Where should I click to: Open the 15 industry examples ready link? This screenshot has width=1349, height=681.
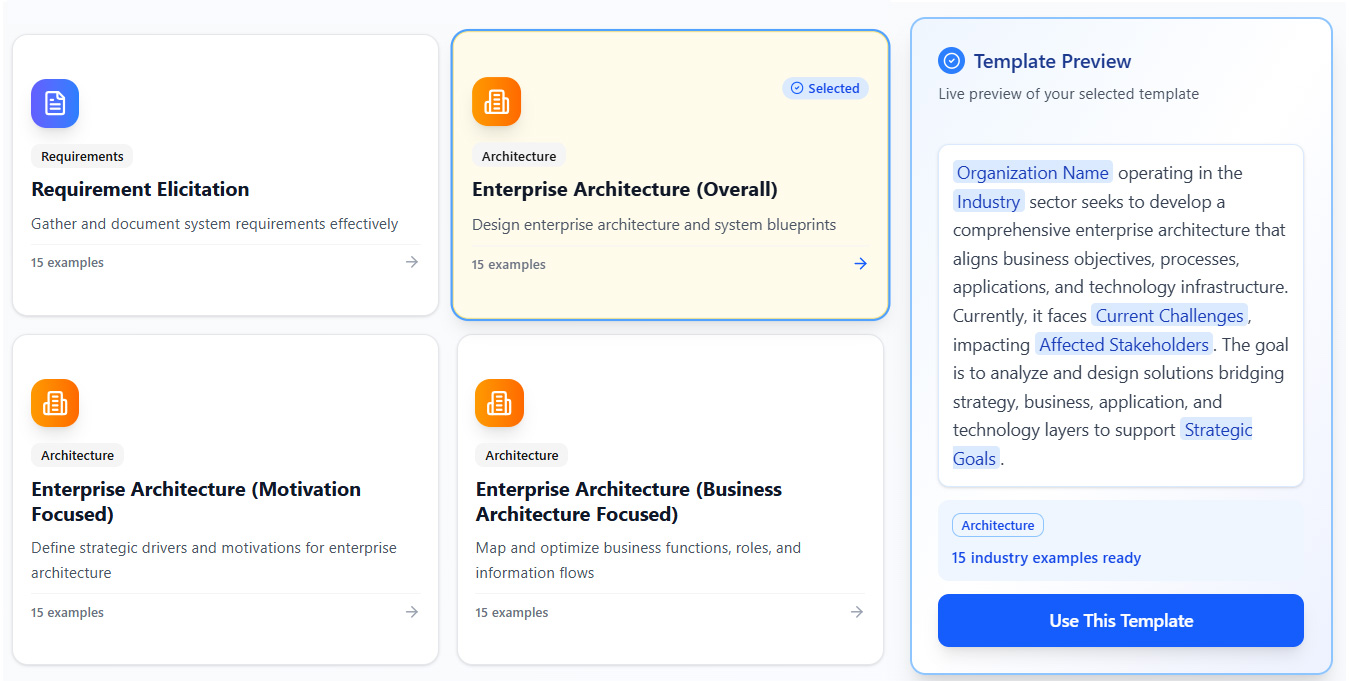click(x=1046, y=558)
